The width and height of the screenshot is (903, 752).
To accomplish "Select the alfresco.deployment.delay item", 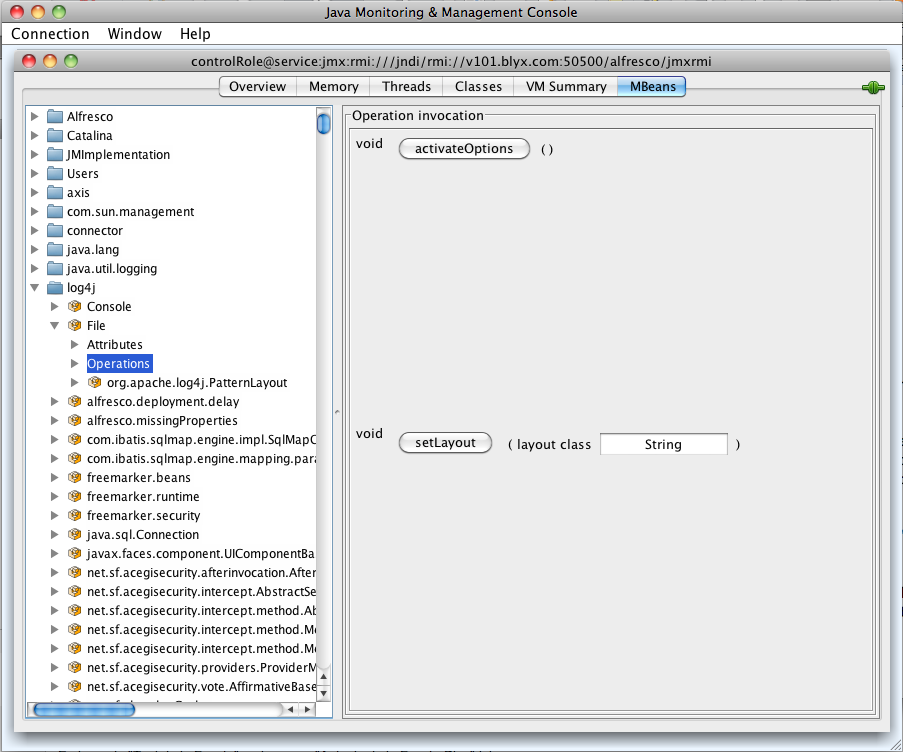I will point(163,401).
